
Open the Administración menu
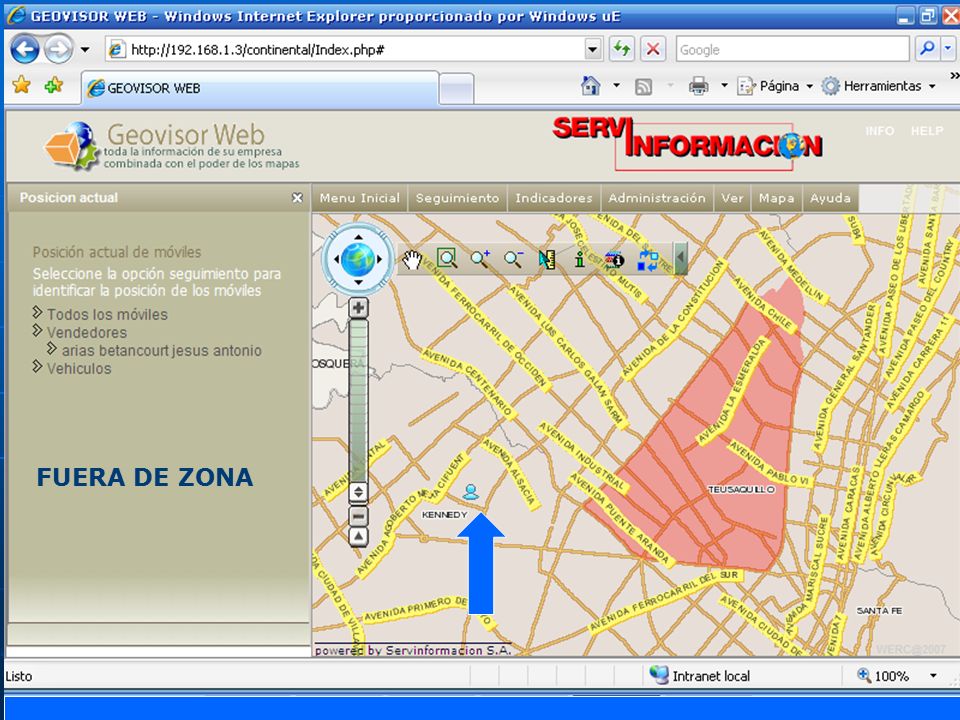click(x=657, y=198)
